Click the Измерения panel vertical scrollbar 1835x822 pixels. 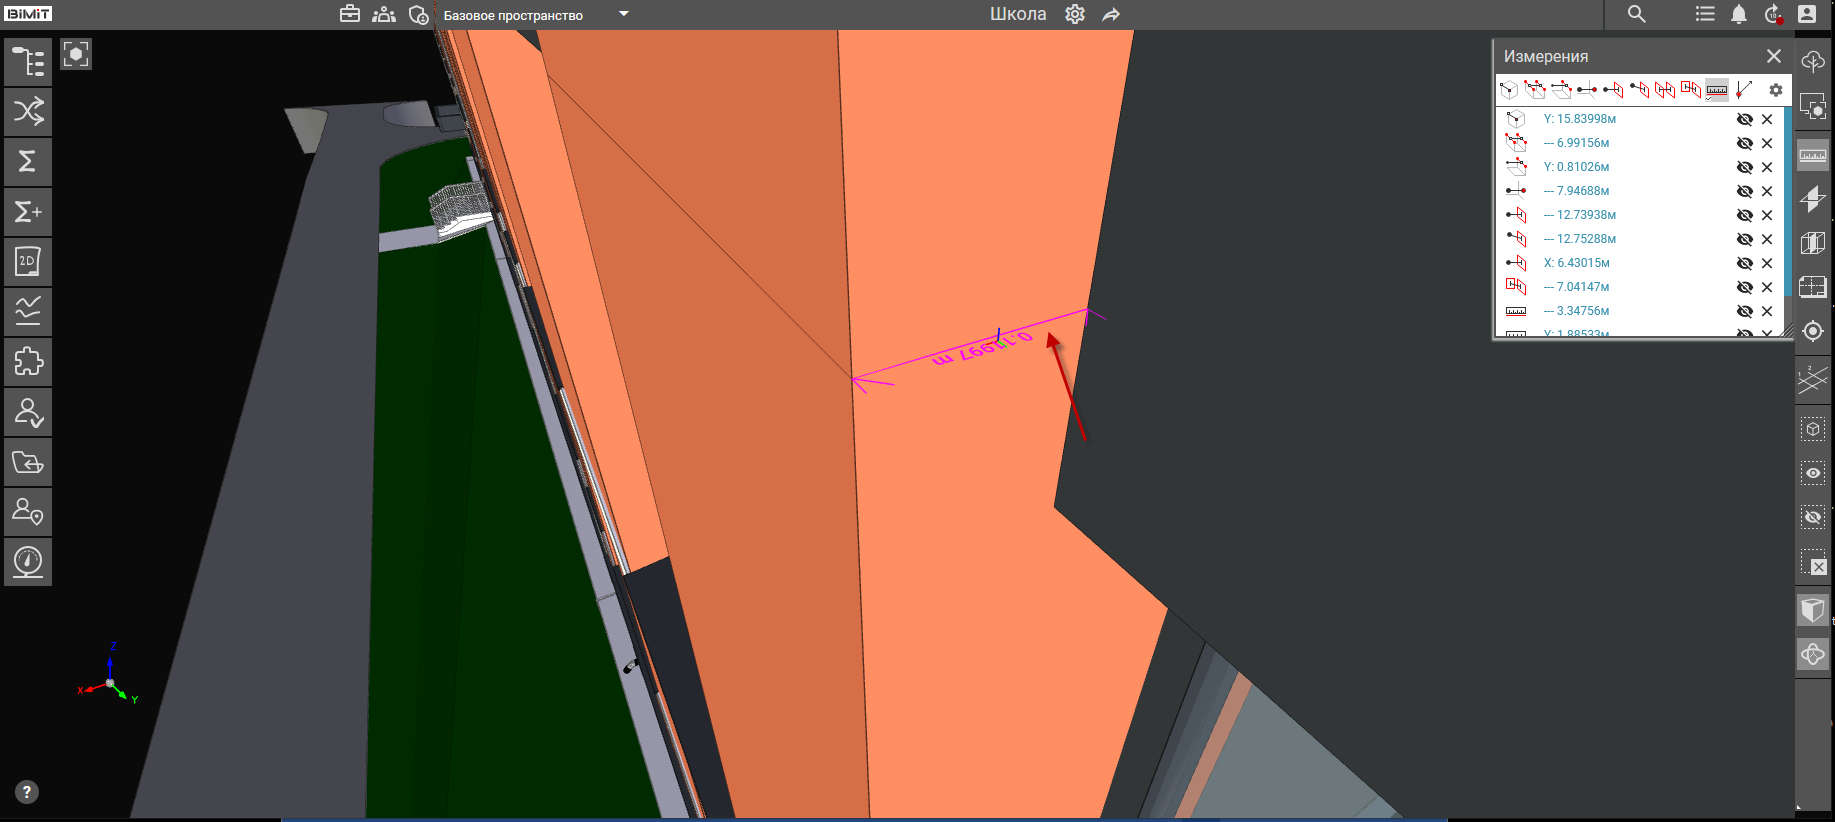click(1787, 220)
